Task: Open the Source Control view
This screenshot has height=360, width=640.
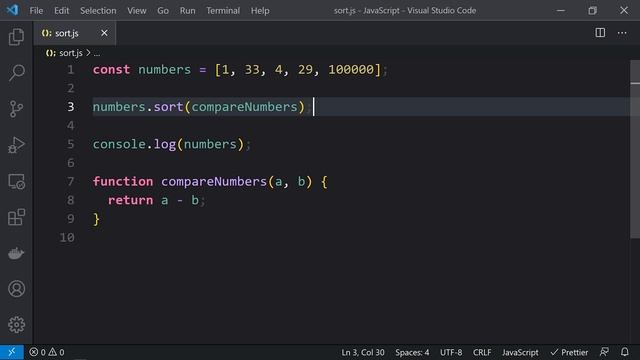Action: [x=16, y=109]
